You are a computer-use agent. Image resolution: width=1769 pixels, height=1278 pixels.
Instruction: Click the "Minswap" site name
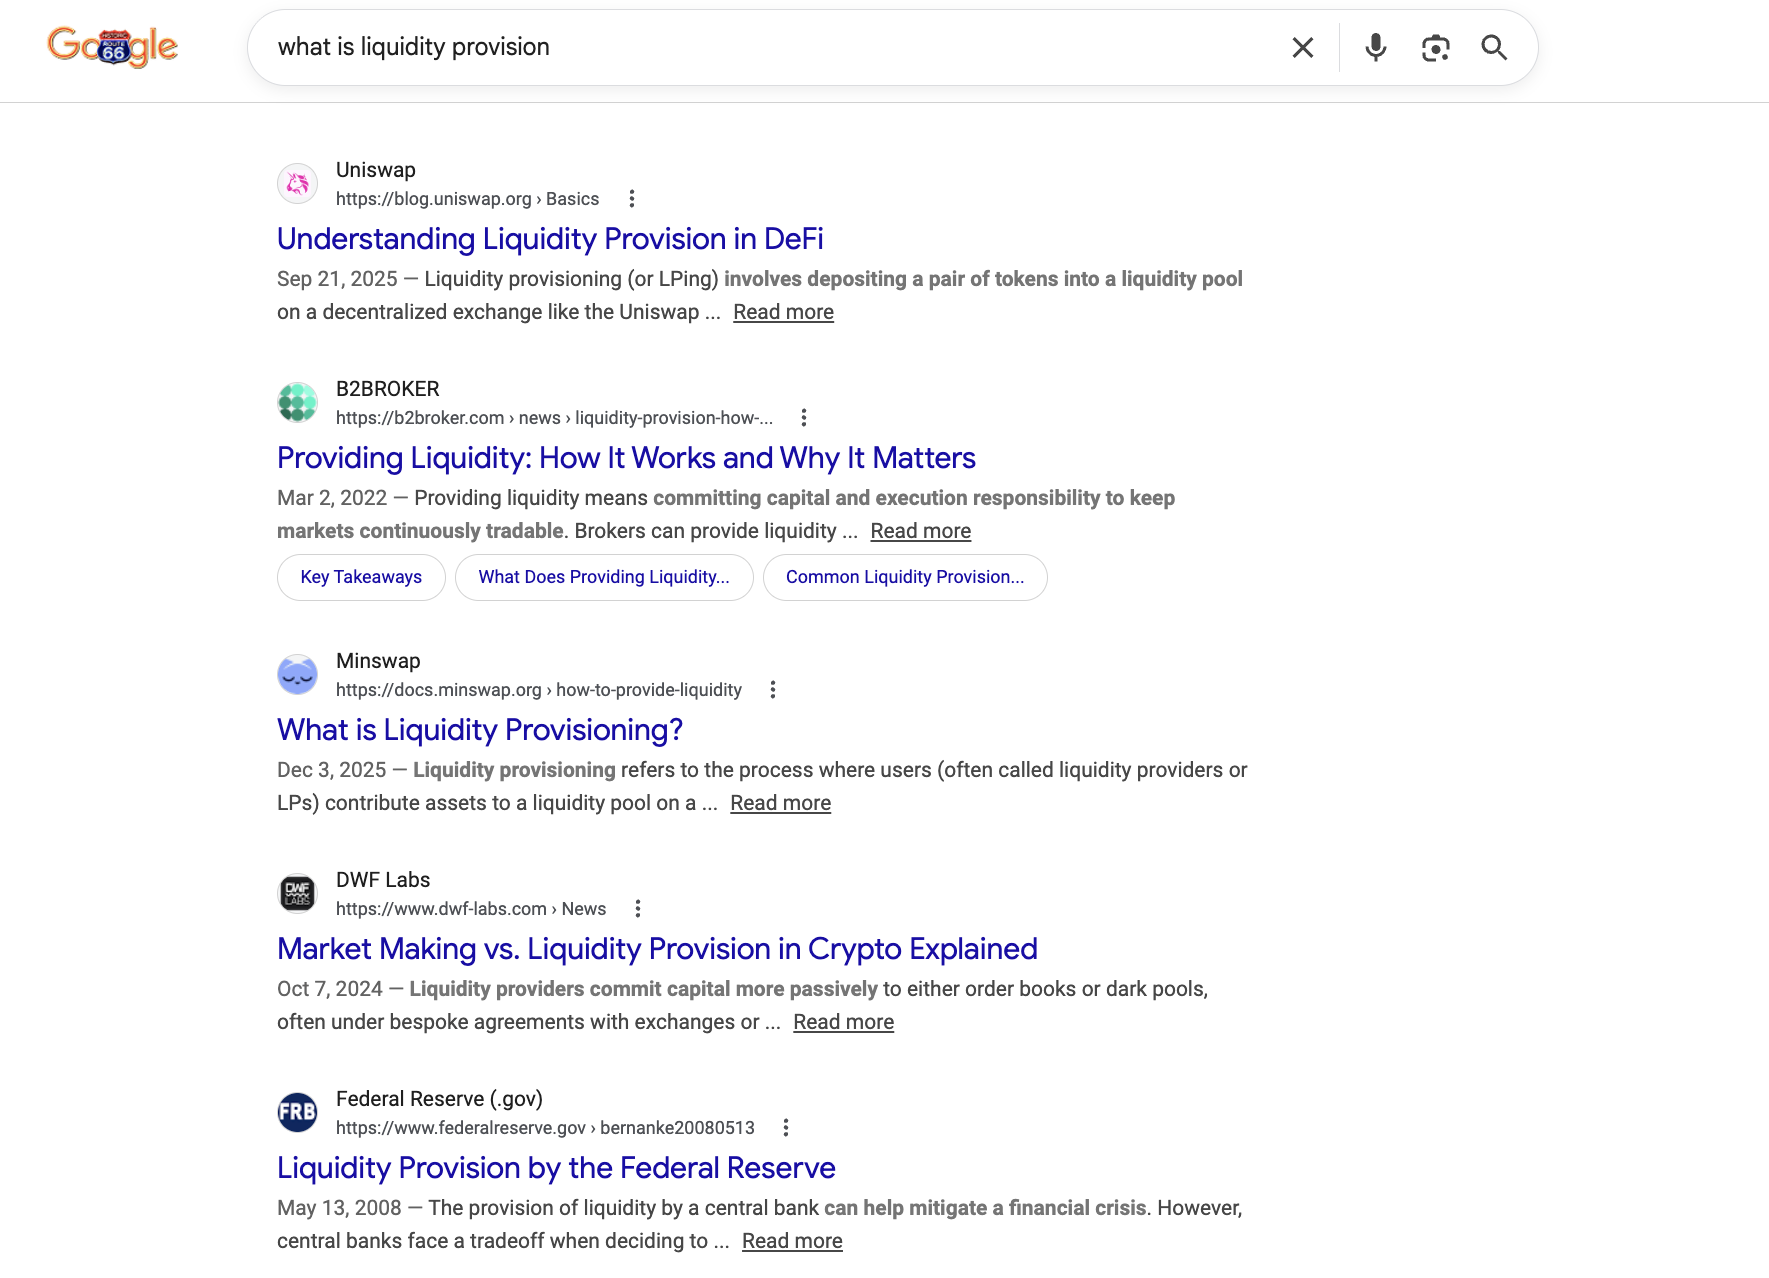[378, 661]
